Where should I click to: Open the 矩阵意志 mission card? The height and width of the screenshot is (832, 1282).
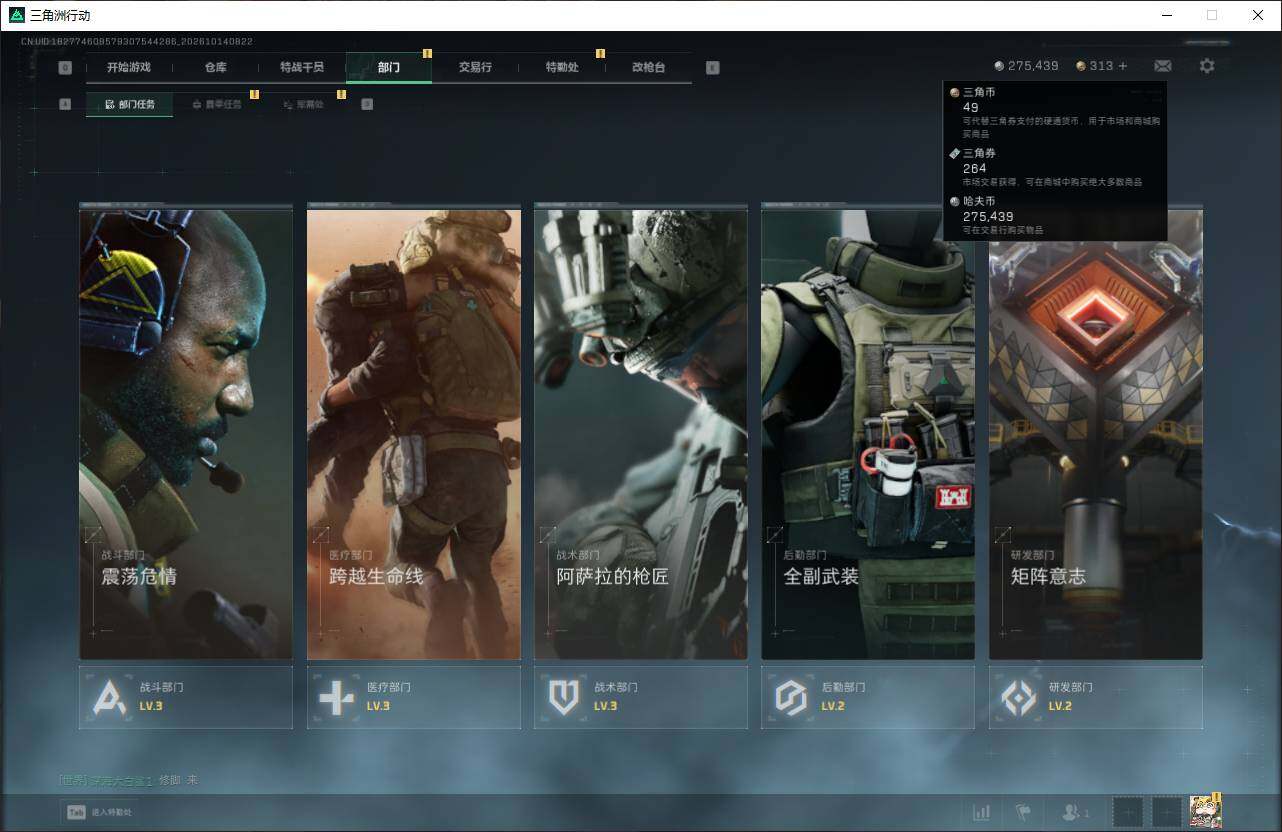[x=1096, y=432]
